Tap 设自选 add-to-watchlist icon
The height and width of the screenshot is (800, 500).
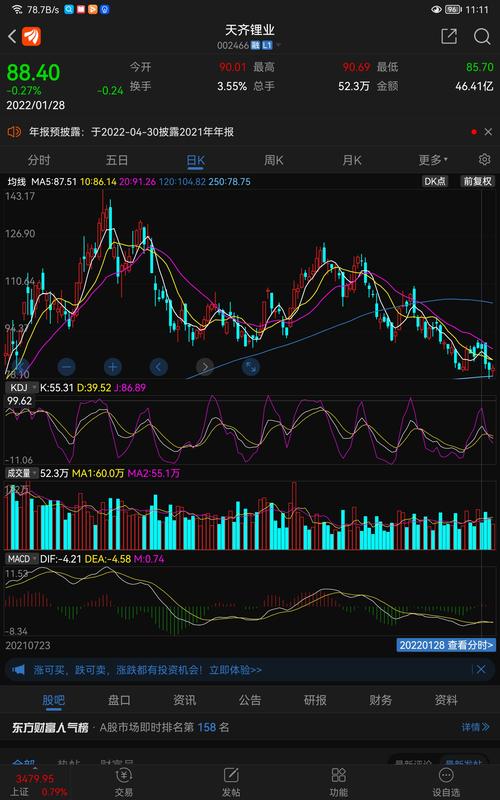446,781
